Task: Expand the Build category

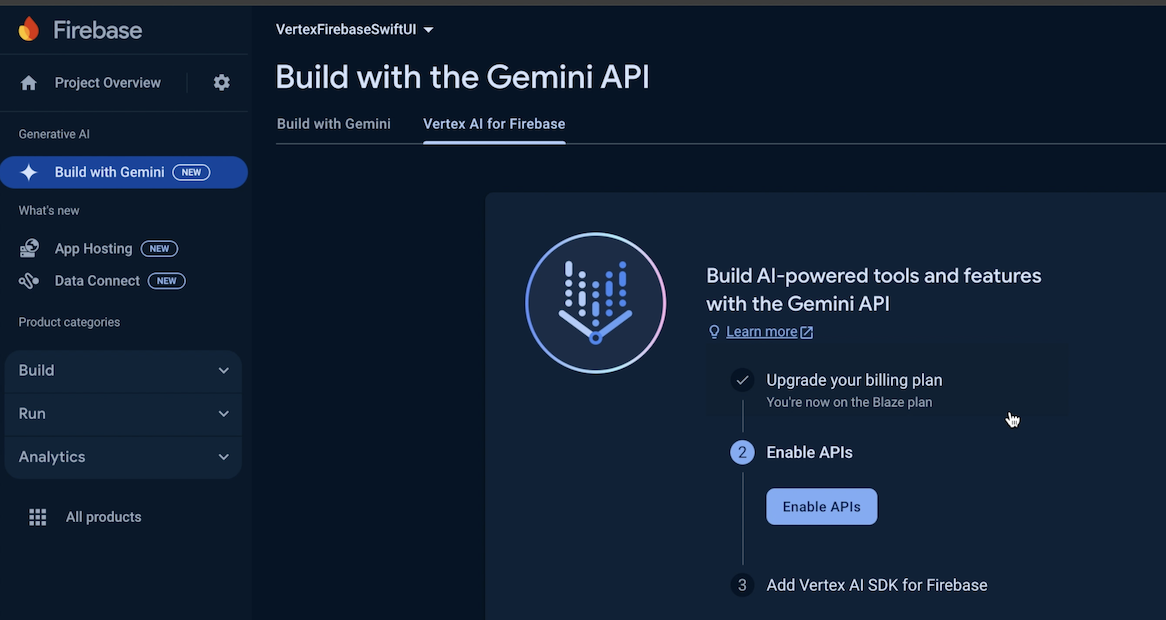Action: [x=123, y=370]
